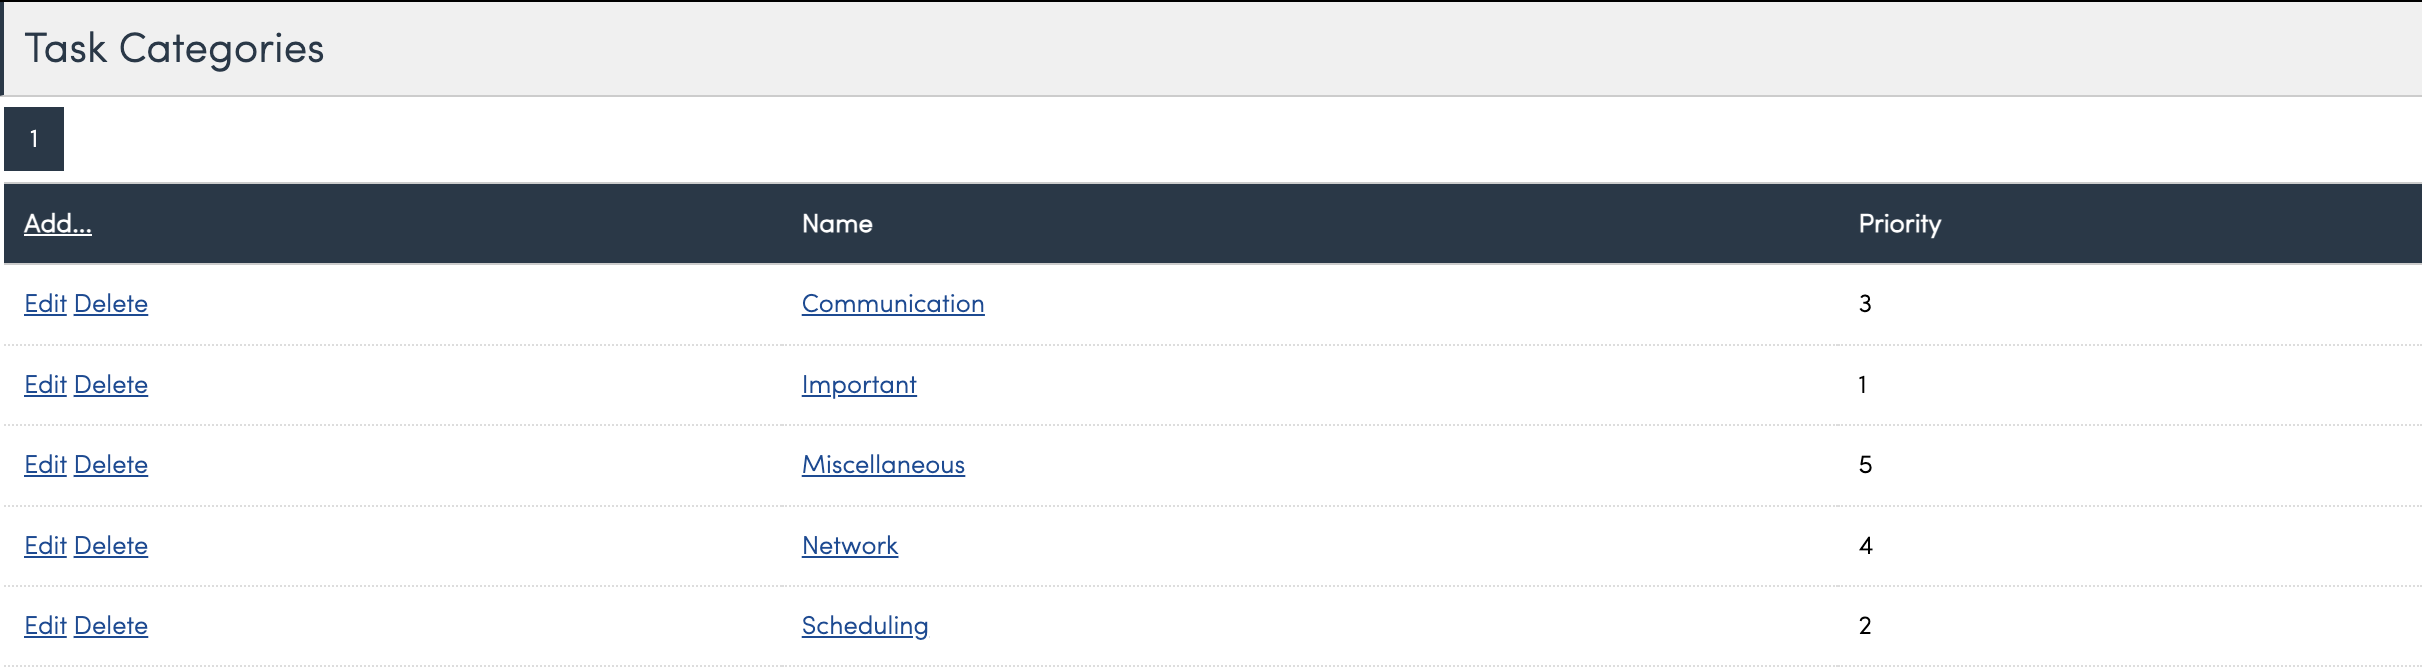Viewport: 2422px width, 670px height.
Task: Edit the Scheduling category
Action: pos(45,625)
